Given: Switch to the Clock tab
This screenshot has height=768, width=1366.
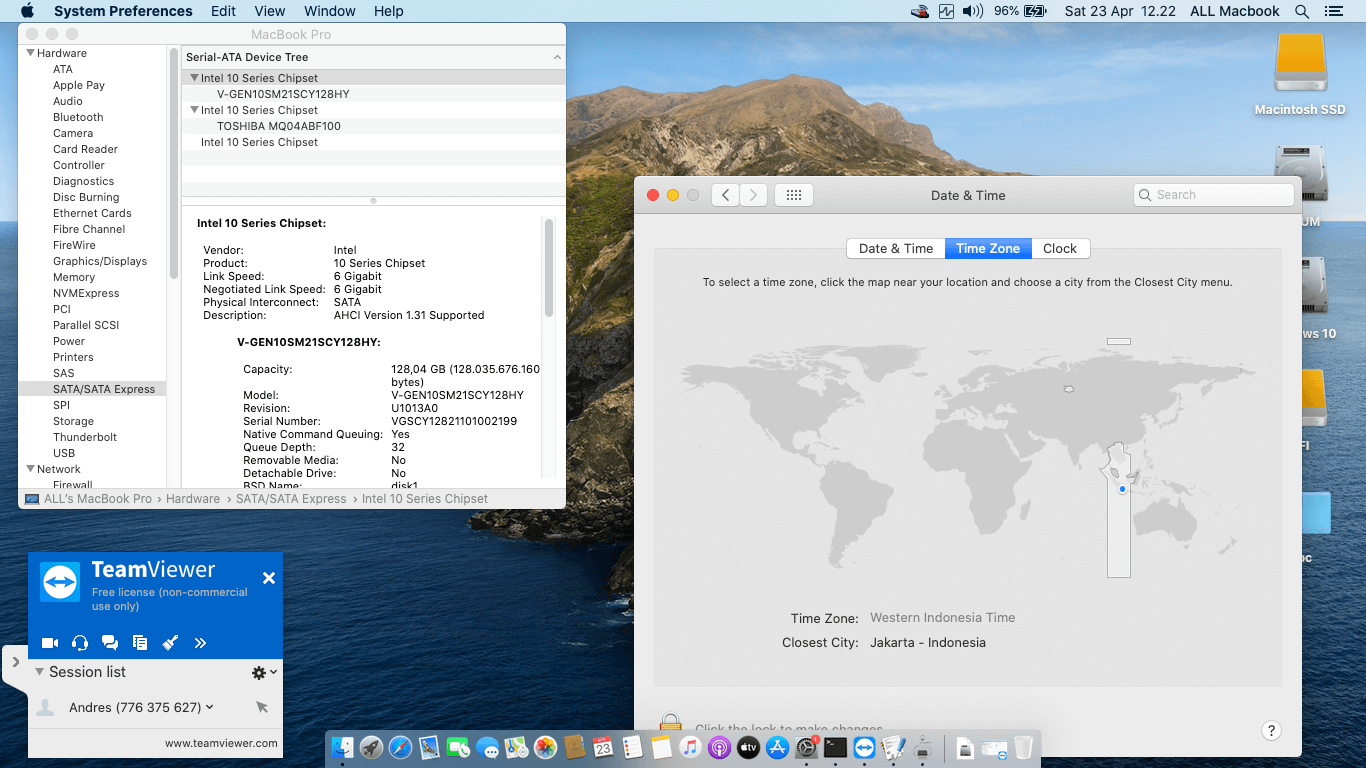Looking at the screenshot, I should click(1060, 249).
